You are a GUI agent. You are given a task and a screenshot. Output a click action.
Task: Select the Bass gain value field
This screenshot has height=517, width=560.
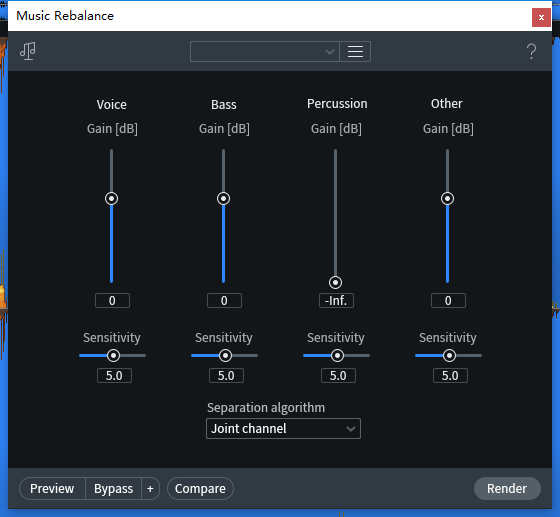[224, 301]
